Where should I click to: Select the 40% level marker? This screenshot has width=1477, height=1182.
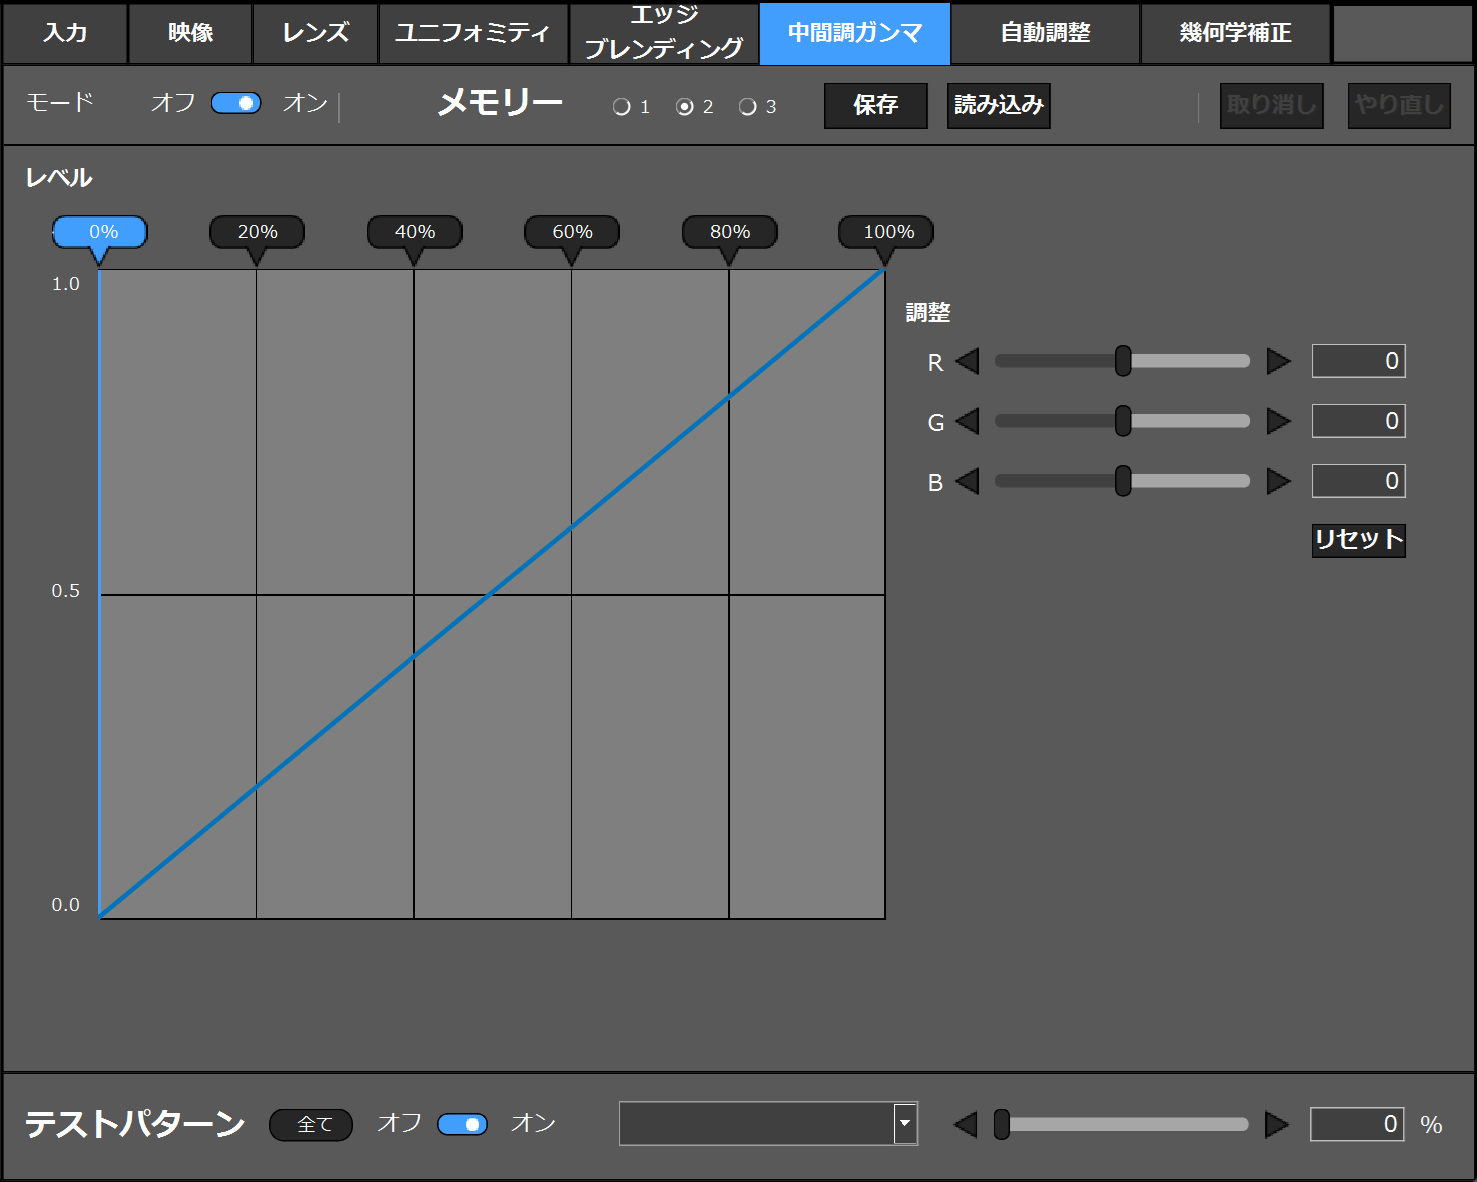click(x=414, y=232)
